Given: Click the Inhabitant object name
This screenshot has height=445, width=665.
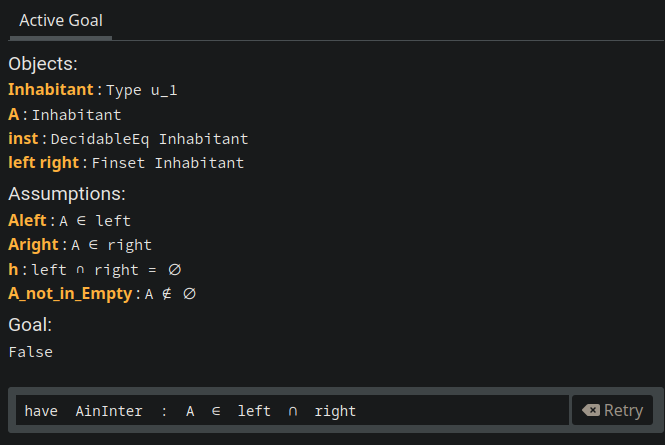Looking at the screenshot, I should pyautogui.click(x=50, y=90).
